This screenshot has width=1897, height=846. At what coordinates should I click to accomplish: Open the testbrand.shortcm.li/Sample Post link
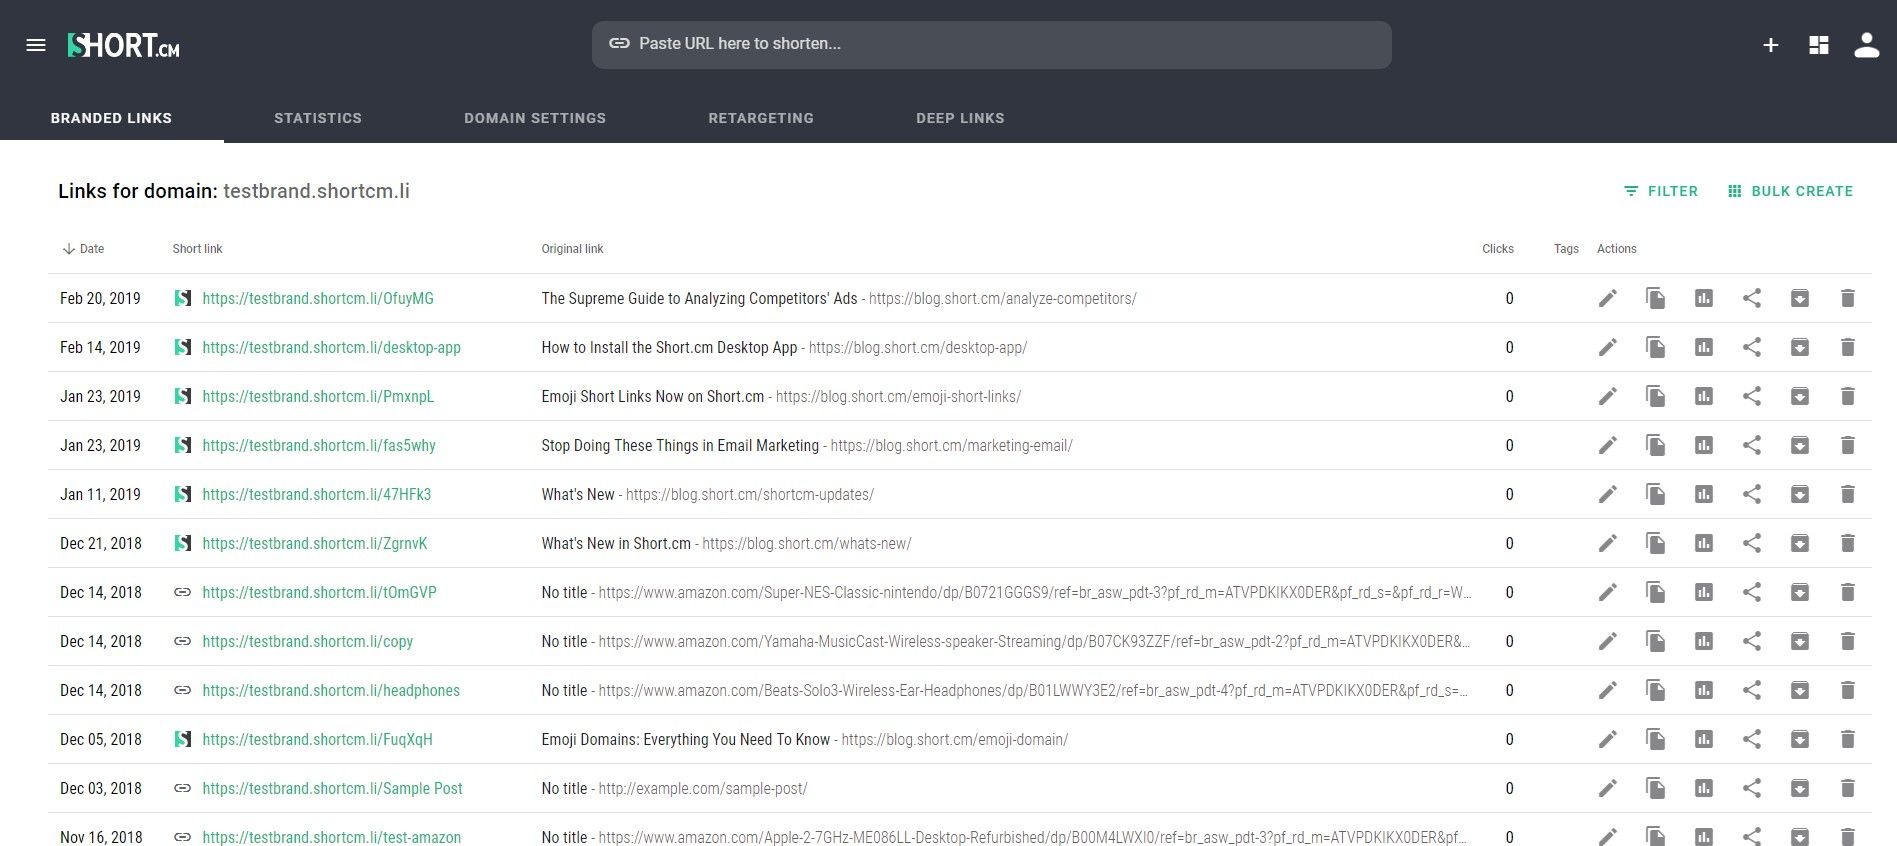(x=332, y=788)
